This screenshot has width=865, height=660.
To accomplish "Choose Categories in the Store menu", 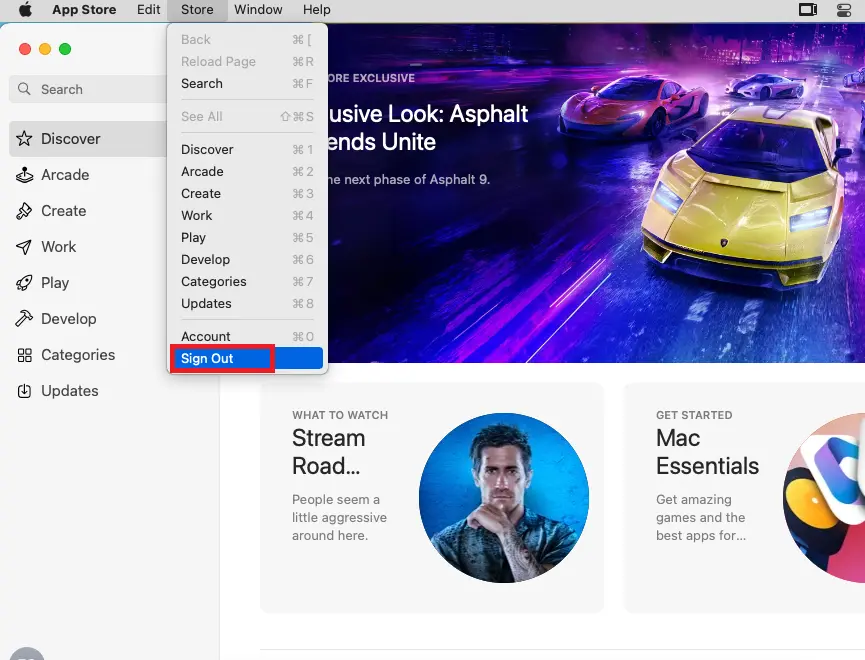I will [247, 281].
